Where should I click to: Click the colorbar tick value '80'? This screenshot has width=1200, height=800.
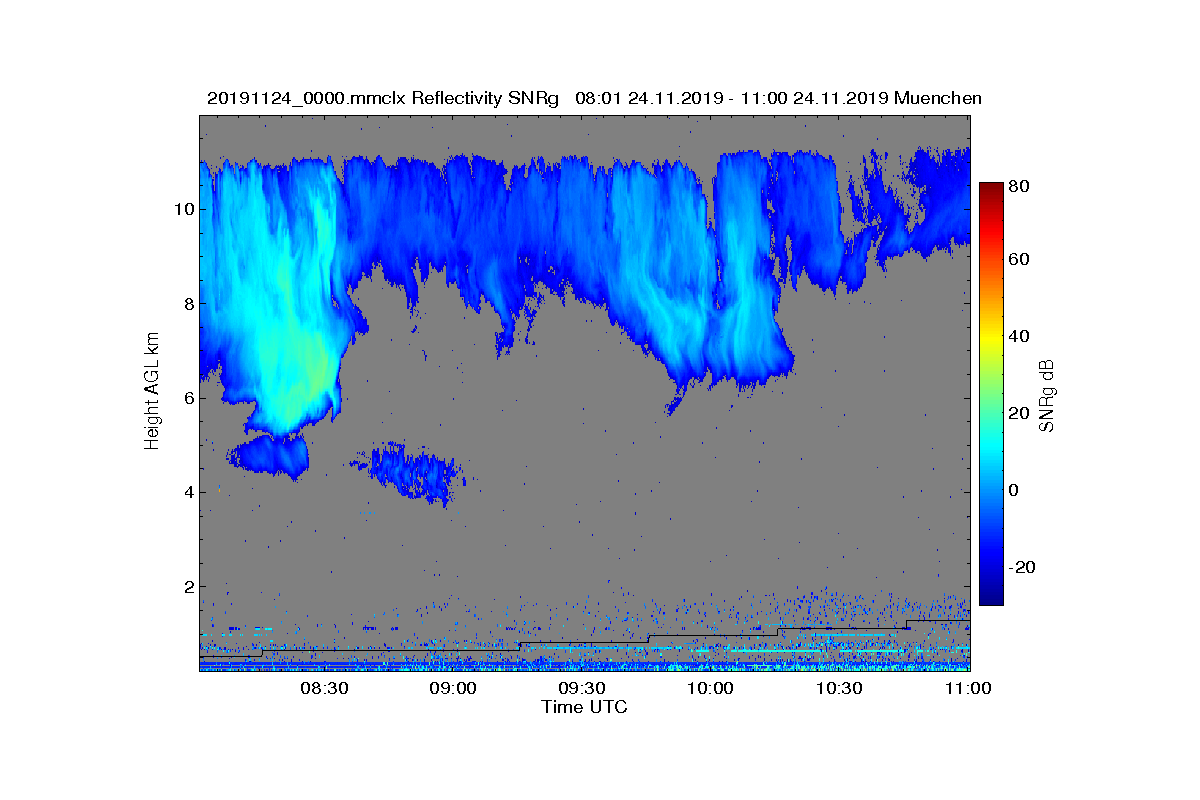click(1020, 186)
